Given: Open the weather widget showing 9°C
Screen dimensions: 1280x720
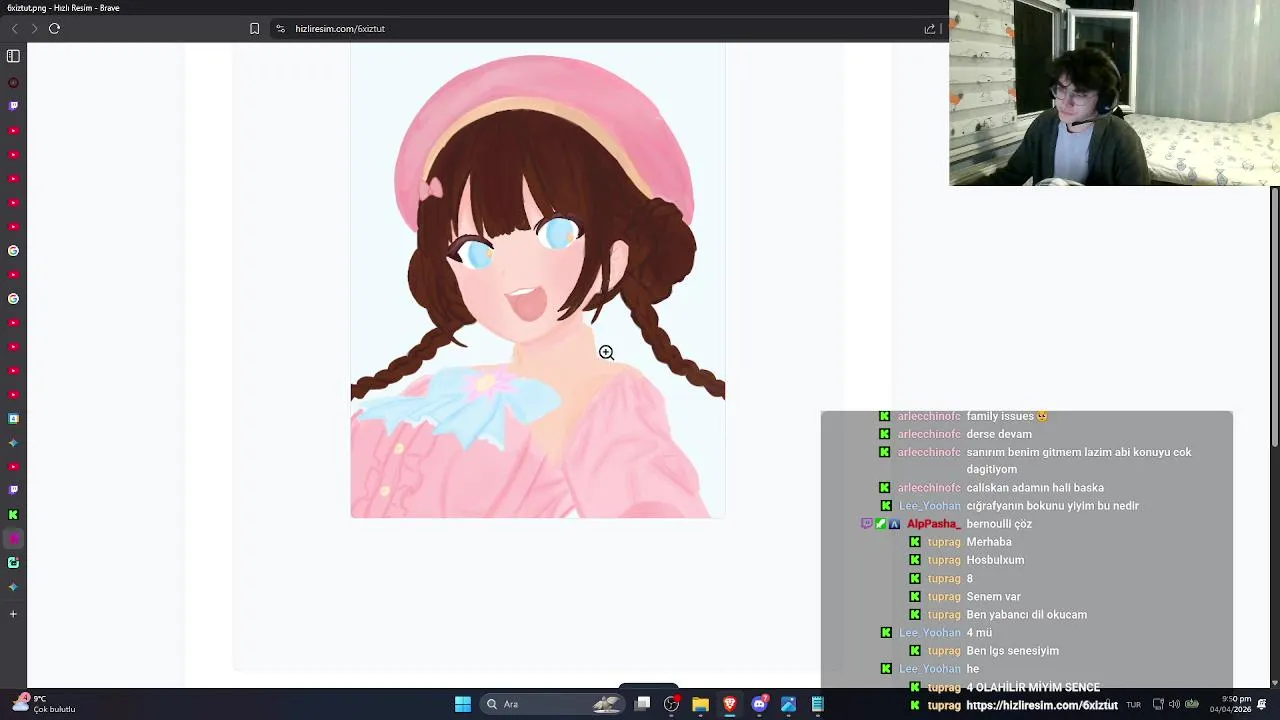Looking at the screenshot, I should tap(45, 704).
